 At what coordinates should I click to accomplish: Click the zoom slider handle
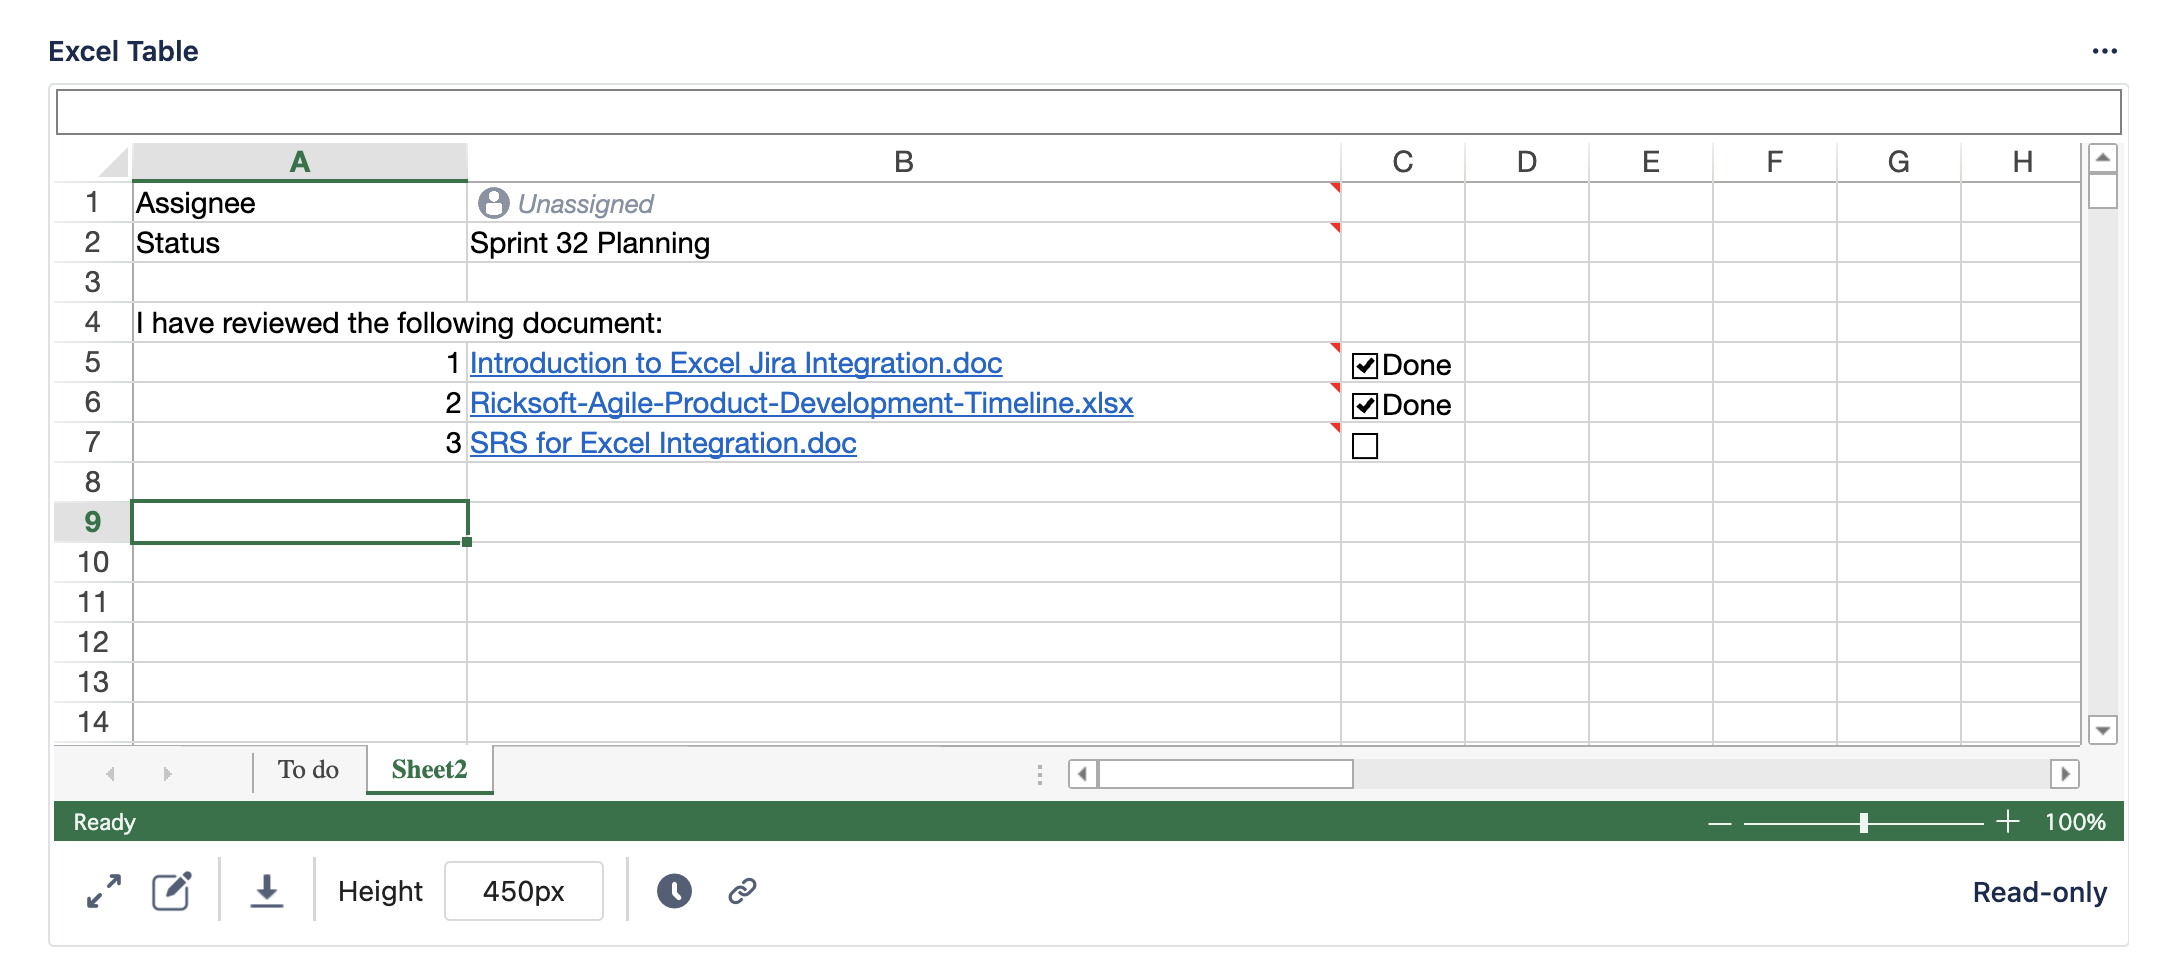(x=1864, y=822)
